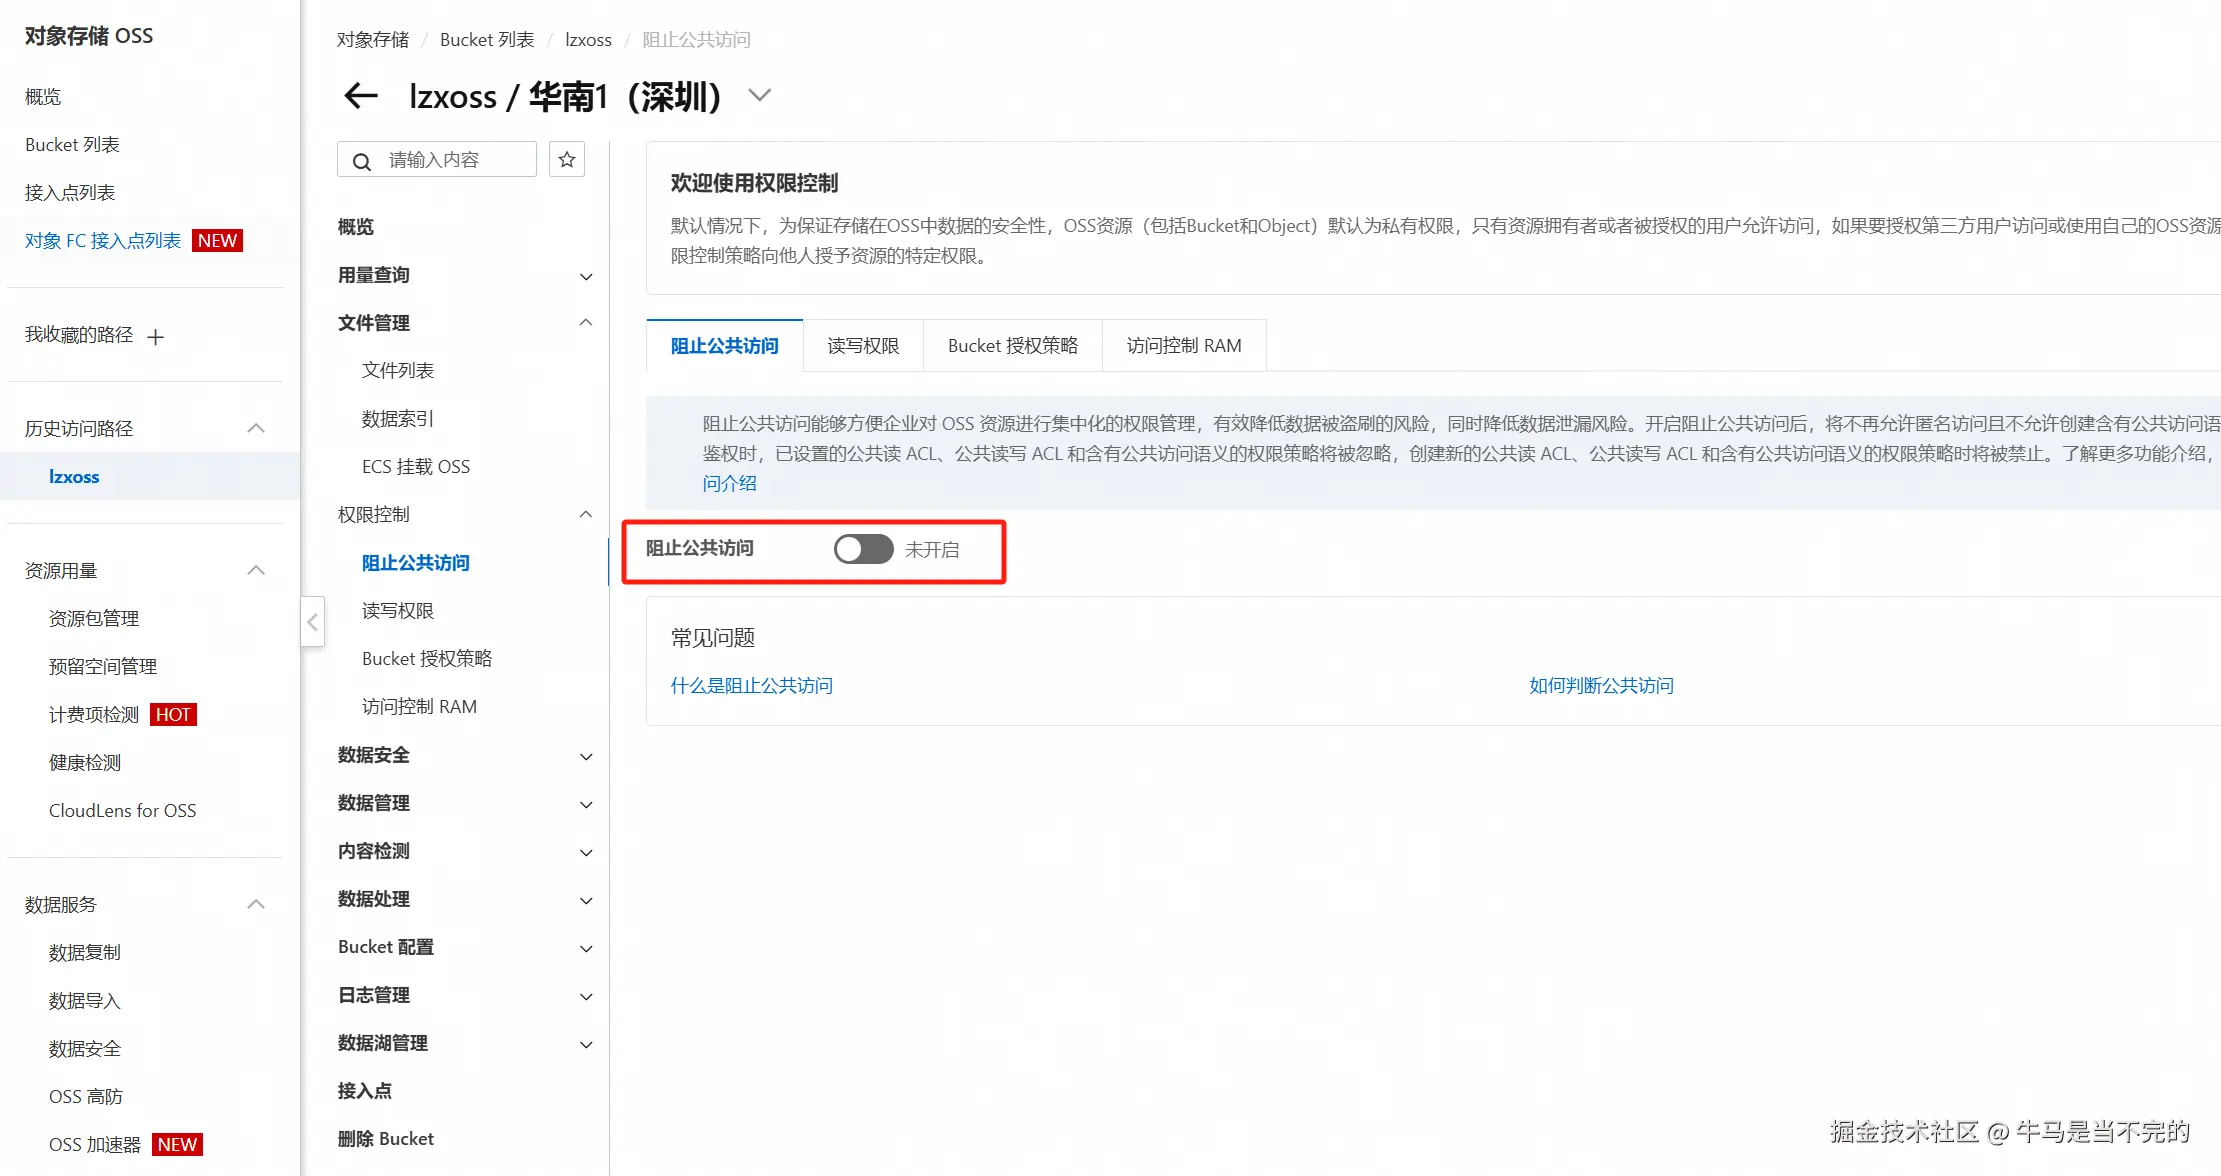Open the region dropdown chevron next to 华南1（深圳）
Viewport: 2221px width, 1176px height.
pyautogui.click(x=760, y=96)
